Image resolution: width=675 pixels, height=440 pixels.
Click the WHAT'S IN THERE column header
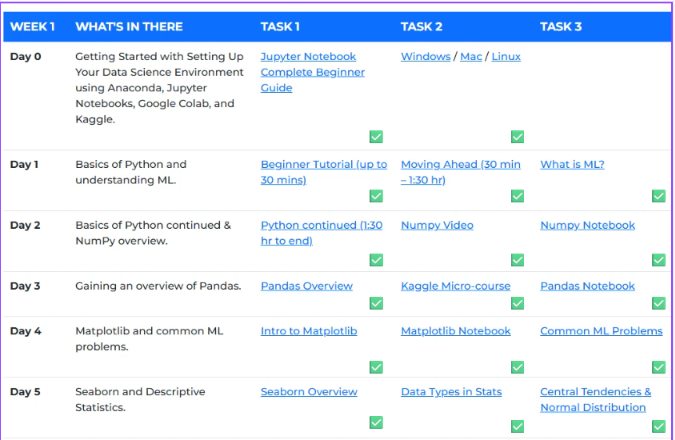(x=129, y=27)
